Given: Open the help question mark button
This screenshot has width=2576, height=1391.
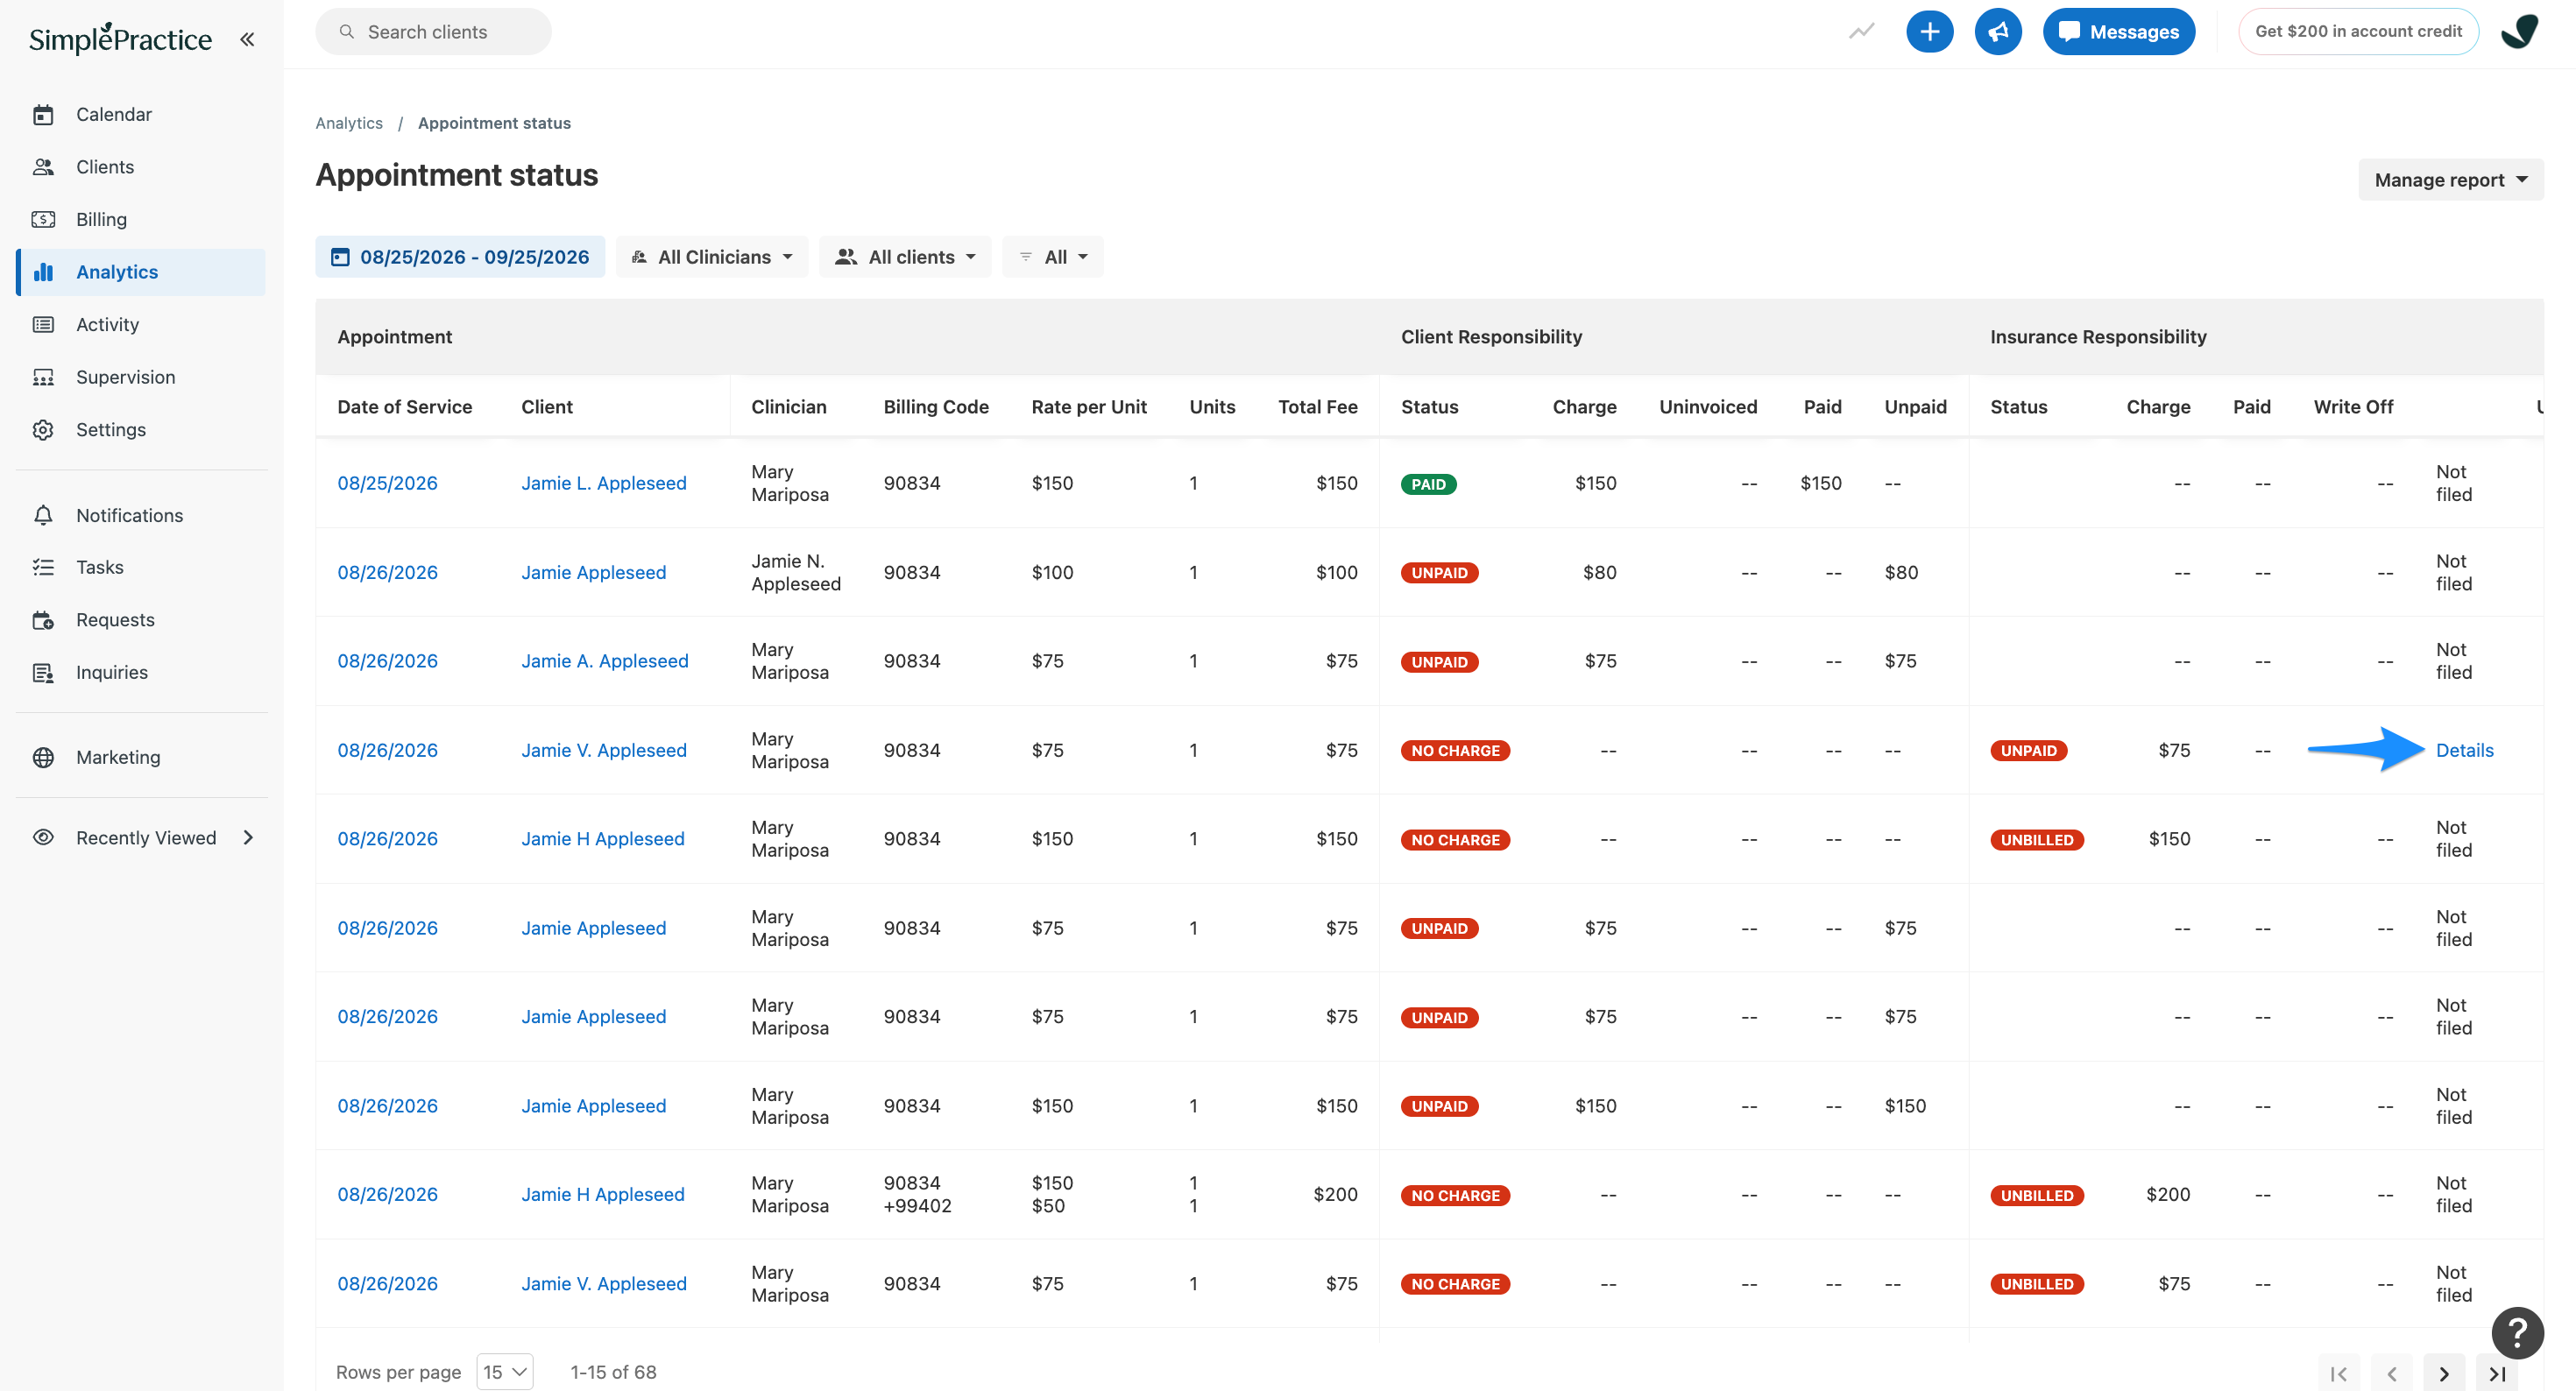Looking at the screenshot, I should click(x=2517, y=1332).
